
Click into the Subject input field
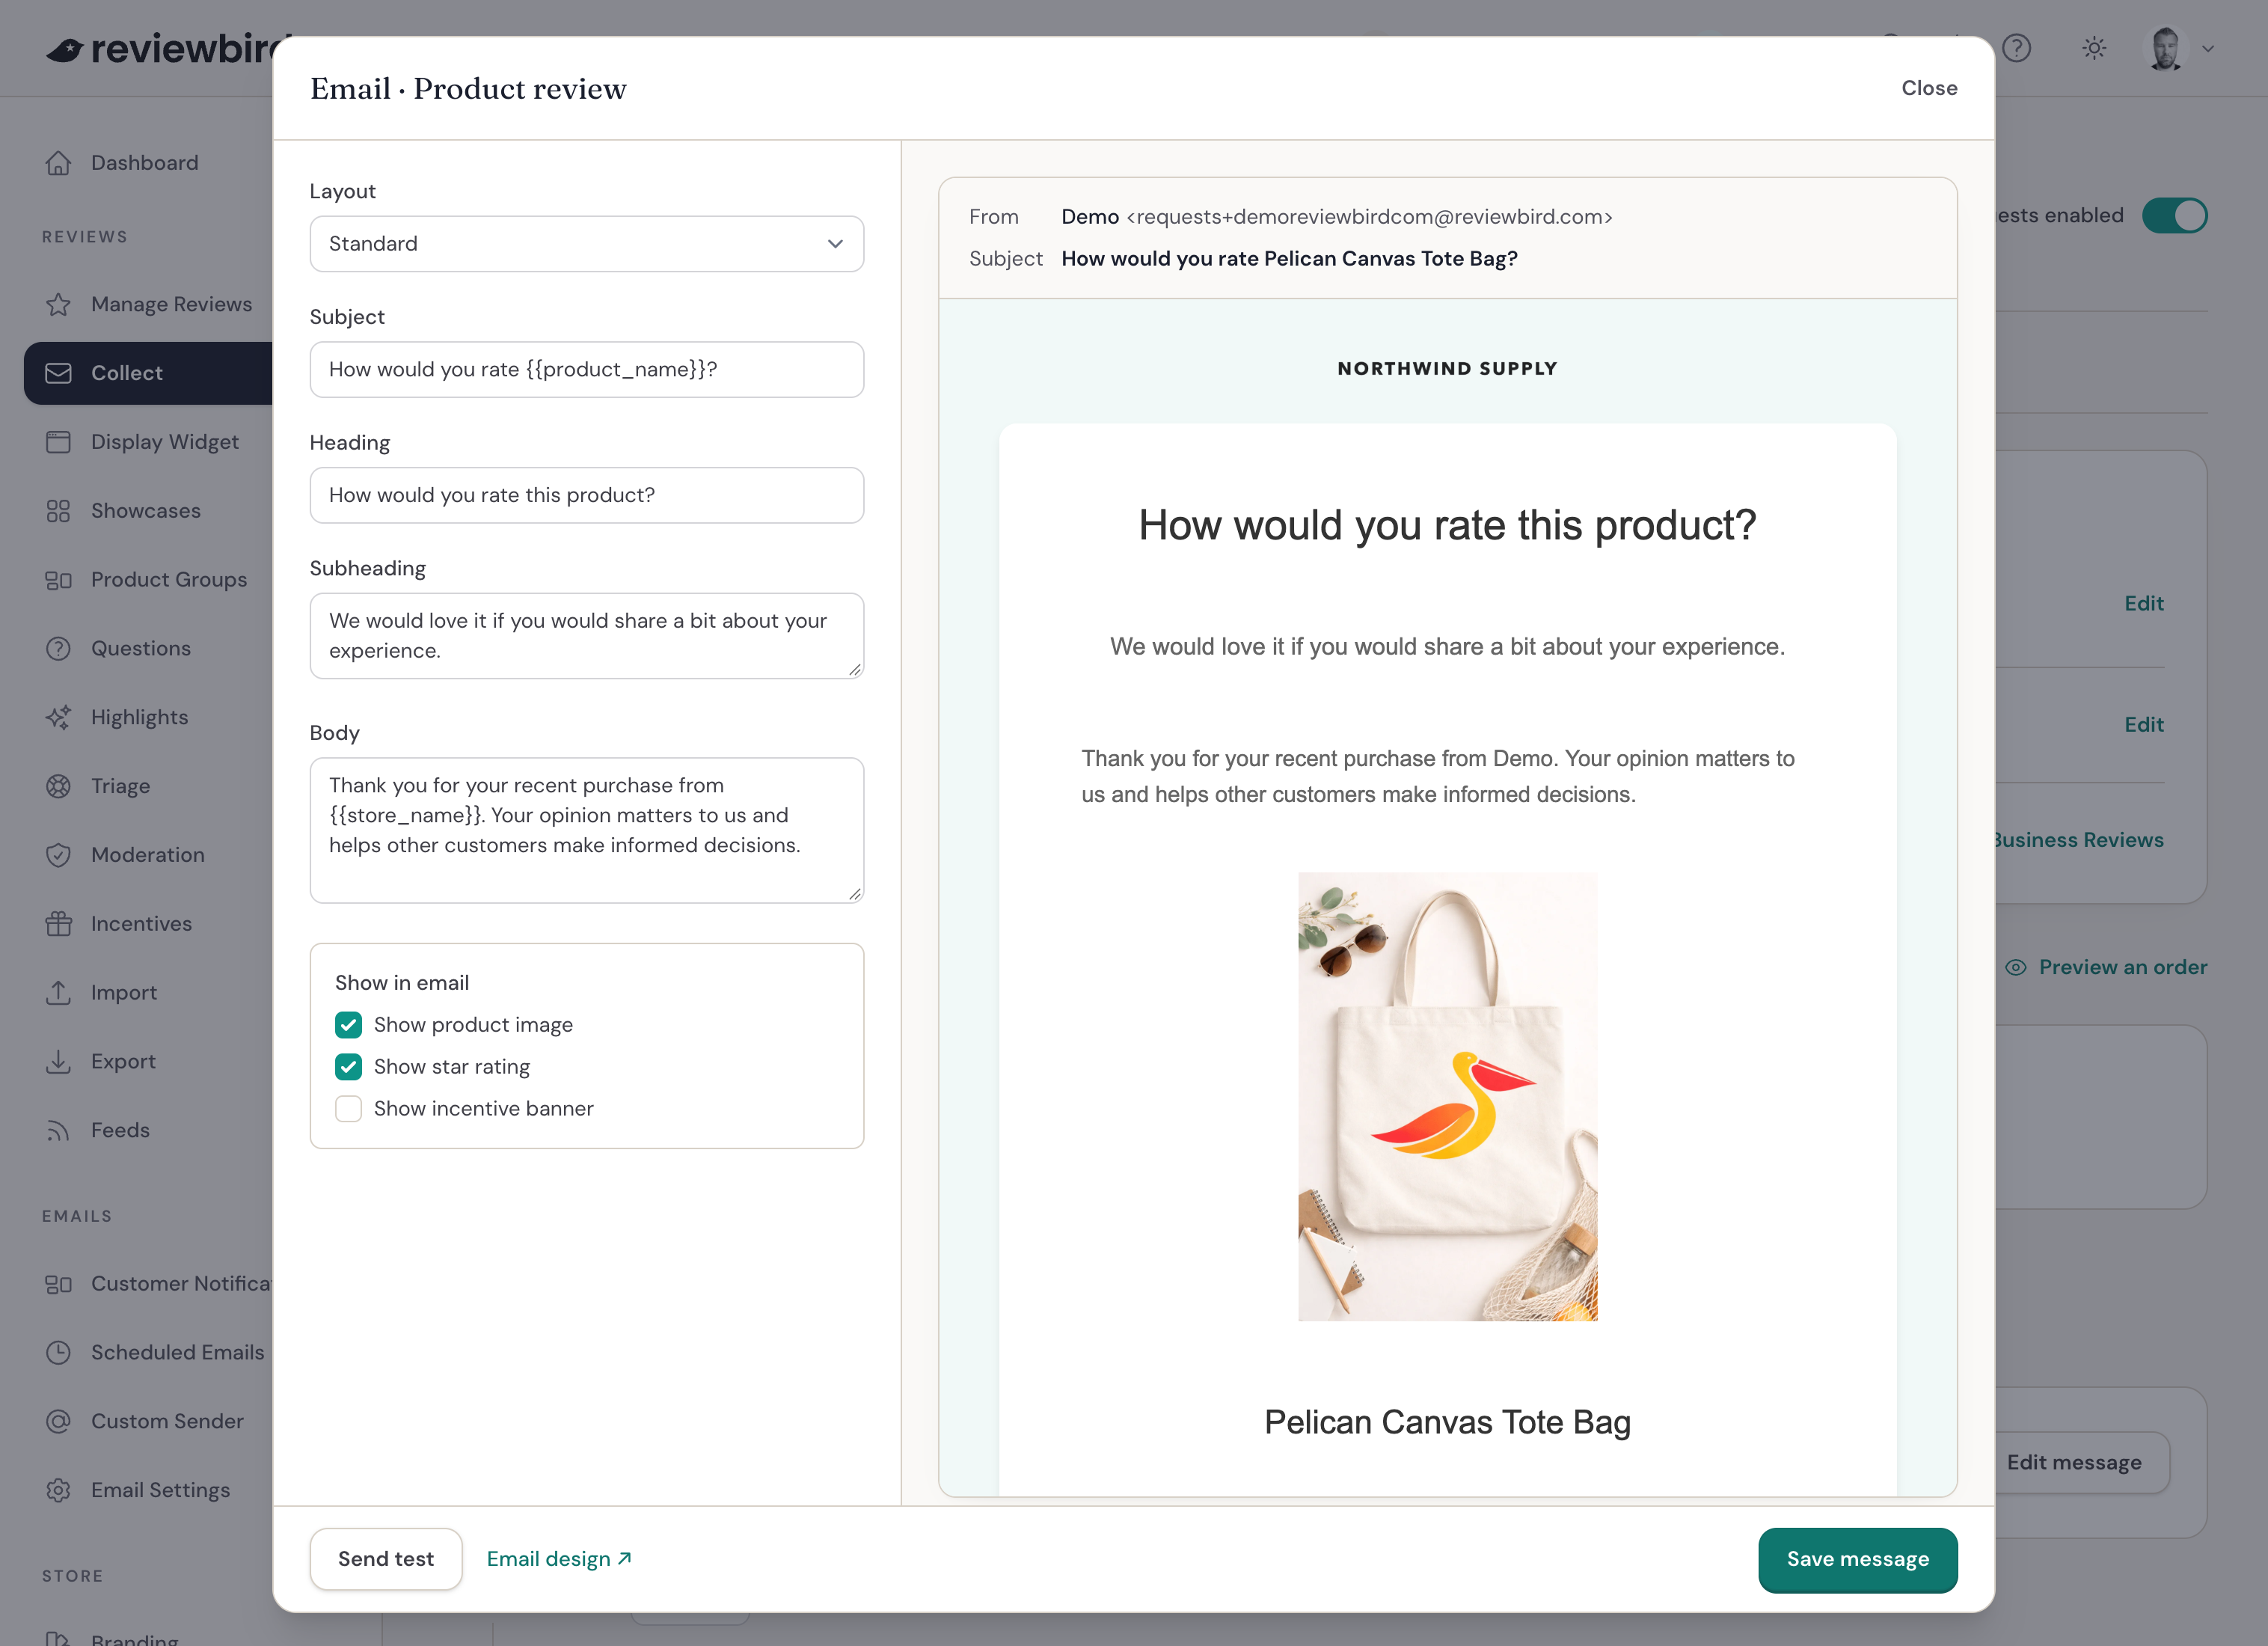(x=587, y=370)
